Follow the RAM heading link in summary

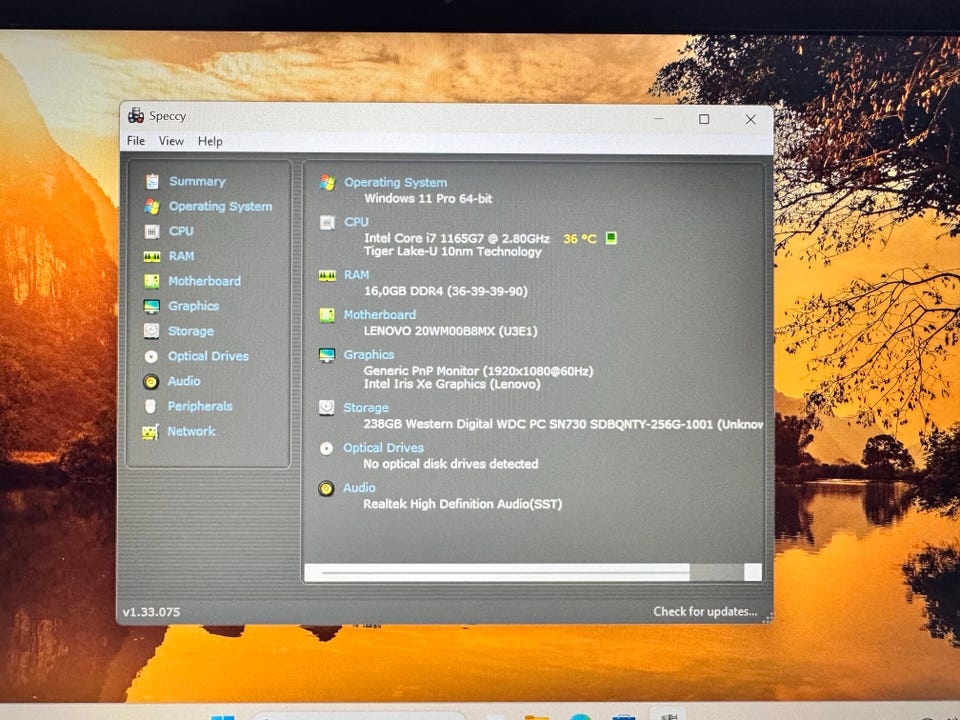coord(356,275)
